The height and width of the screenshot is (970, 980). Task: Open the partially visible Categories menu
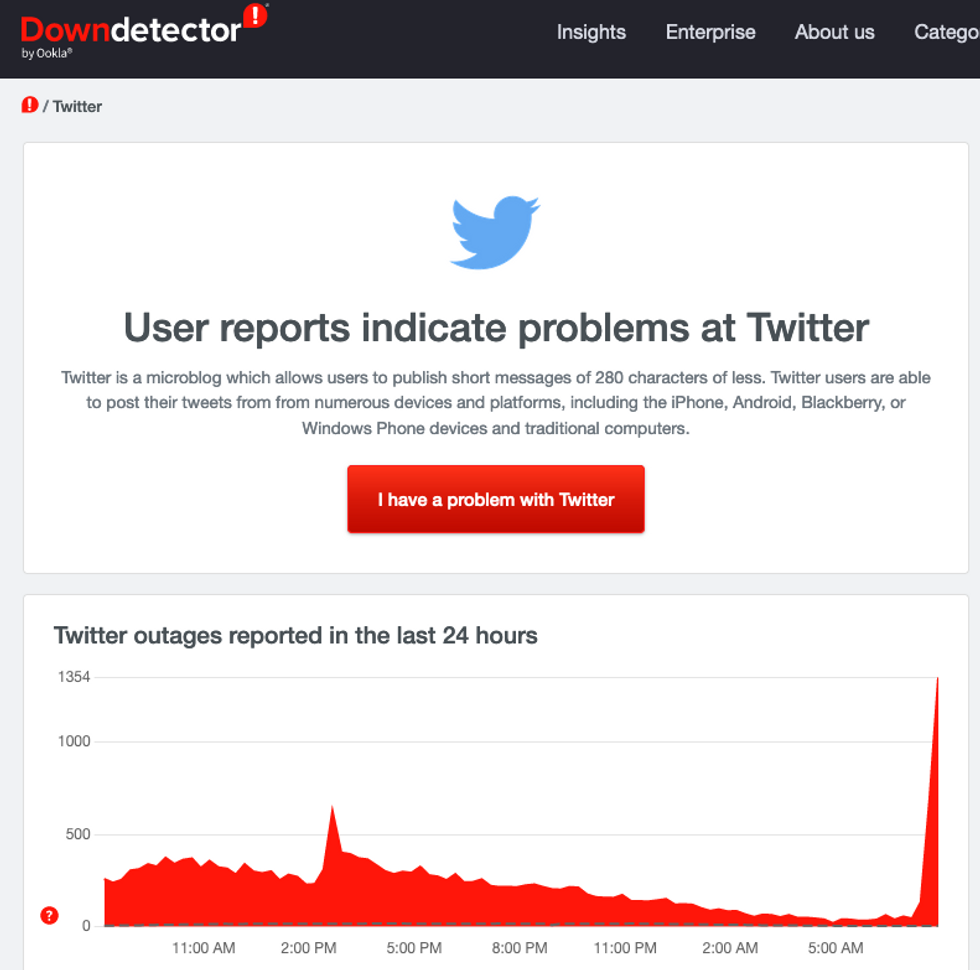coord(946,32)
